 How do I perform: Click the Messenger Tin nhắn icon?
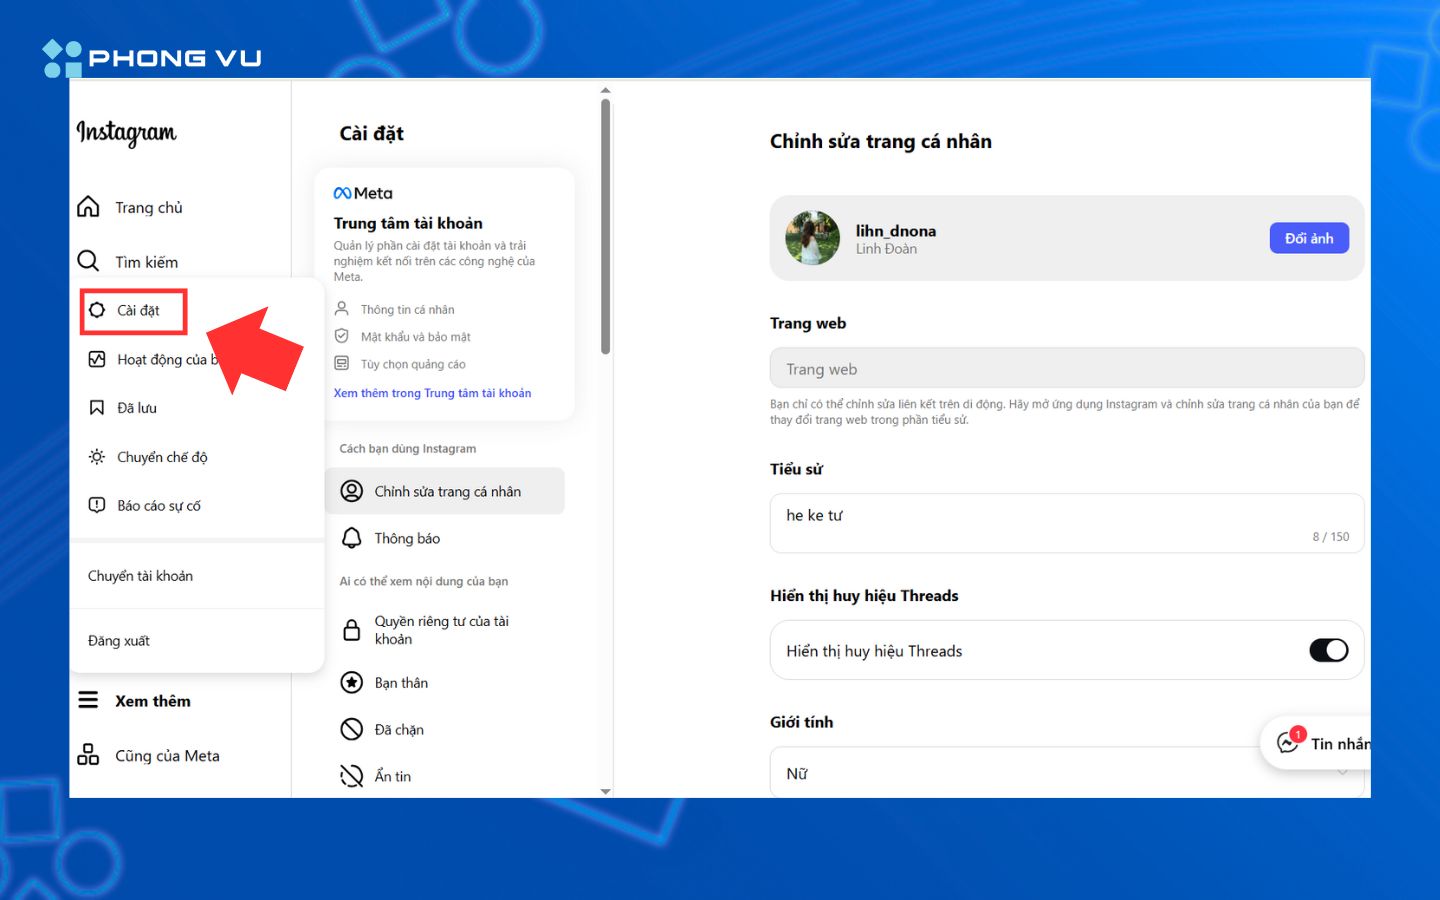pyautogui.click(x=1288, y=743)
